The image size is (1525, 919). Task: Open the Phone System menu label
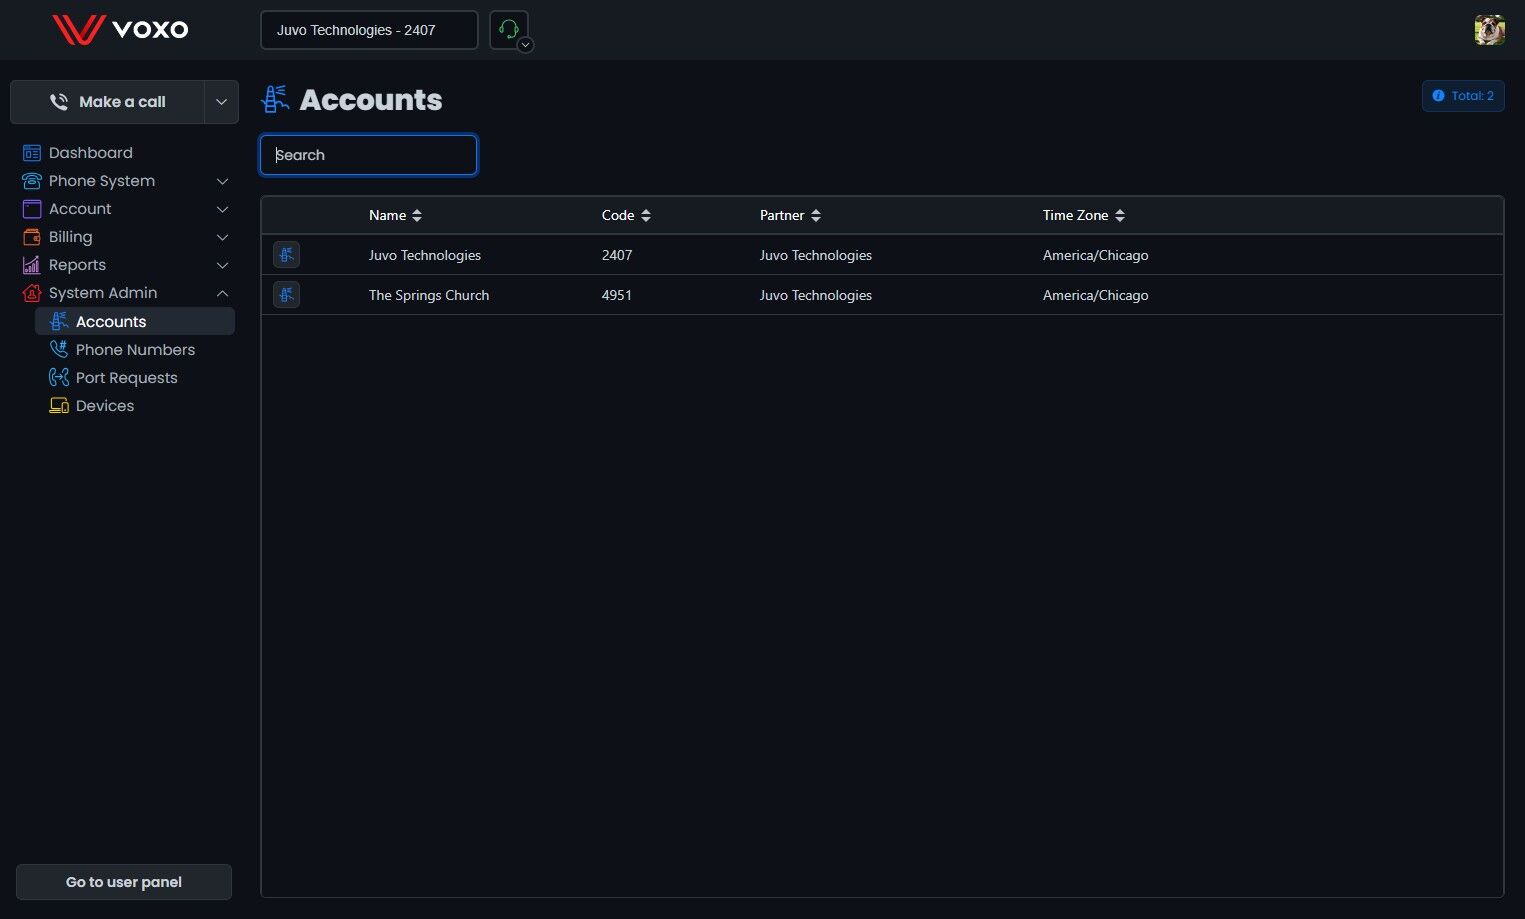pos(102,181)
